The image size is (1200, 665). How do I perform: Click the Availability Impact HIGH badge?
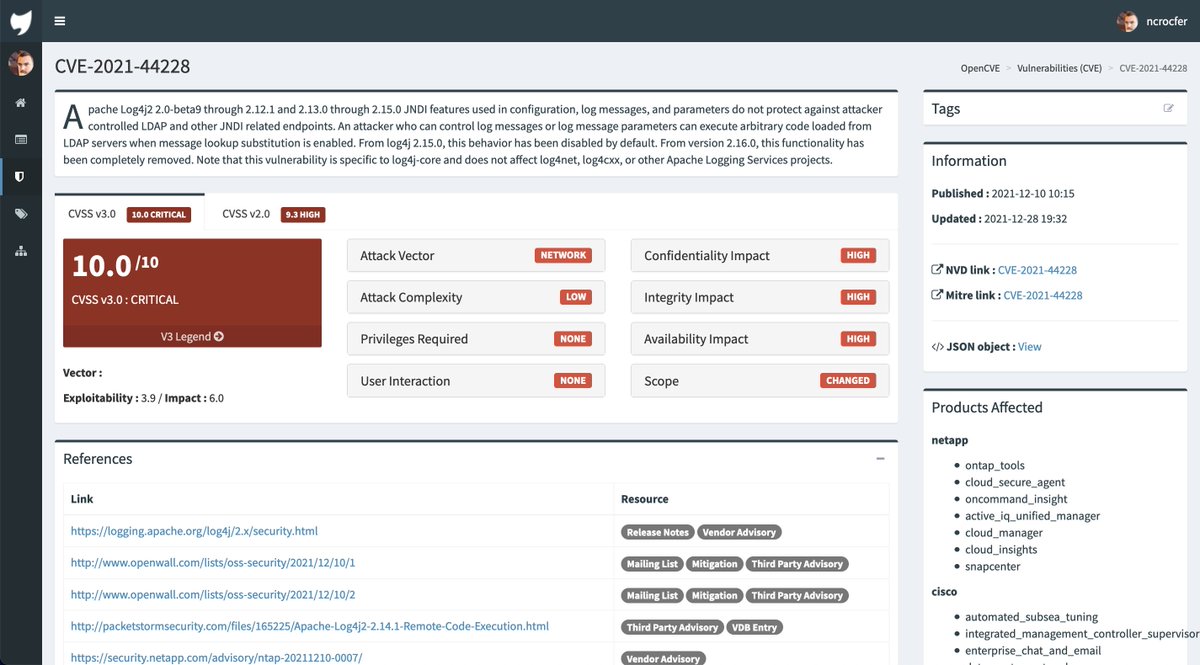tap(858, 339)
